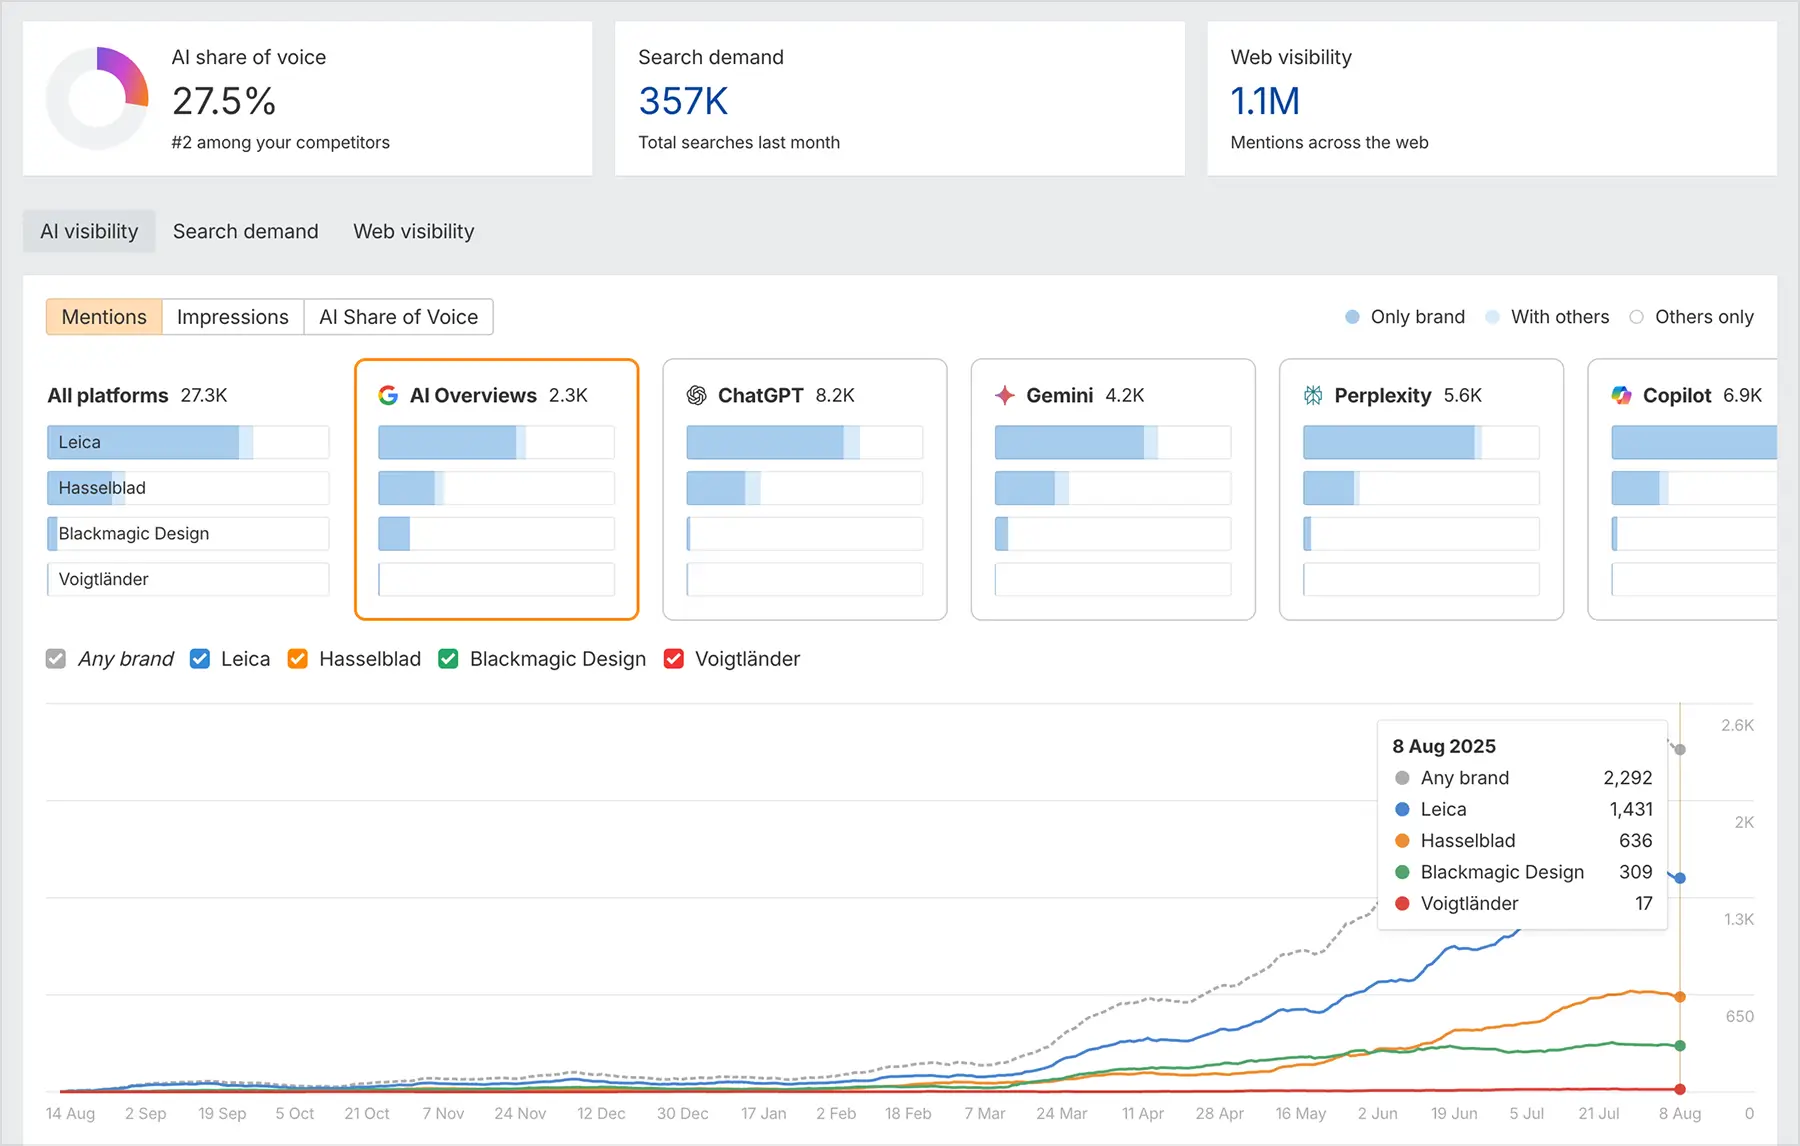1800x1146 pixels.
Task: Click the Google icon next to AI Overviews
Action: 387,395
